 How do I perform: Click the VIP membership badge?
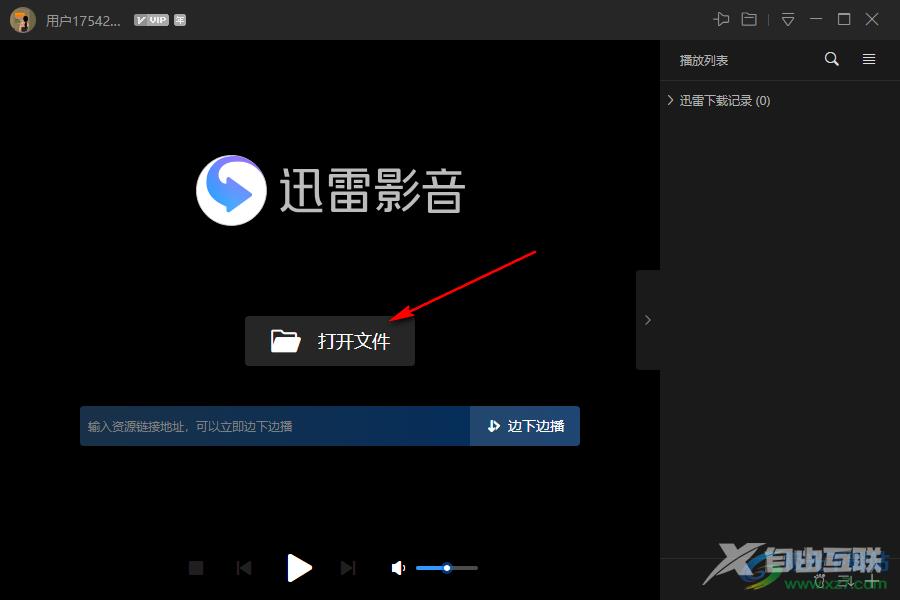coord(152,20)
